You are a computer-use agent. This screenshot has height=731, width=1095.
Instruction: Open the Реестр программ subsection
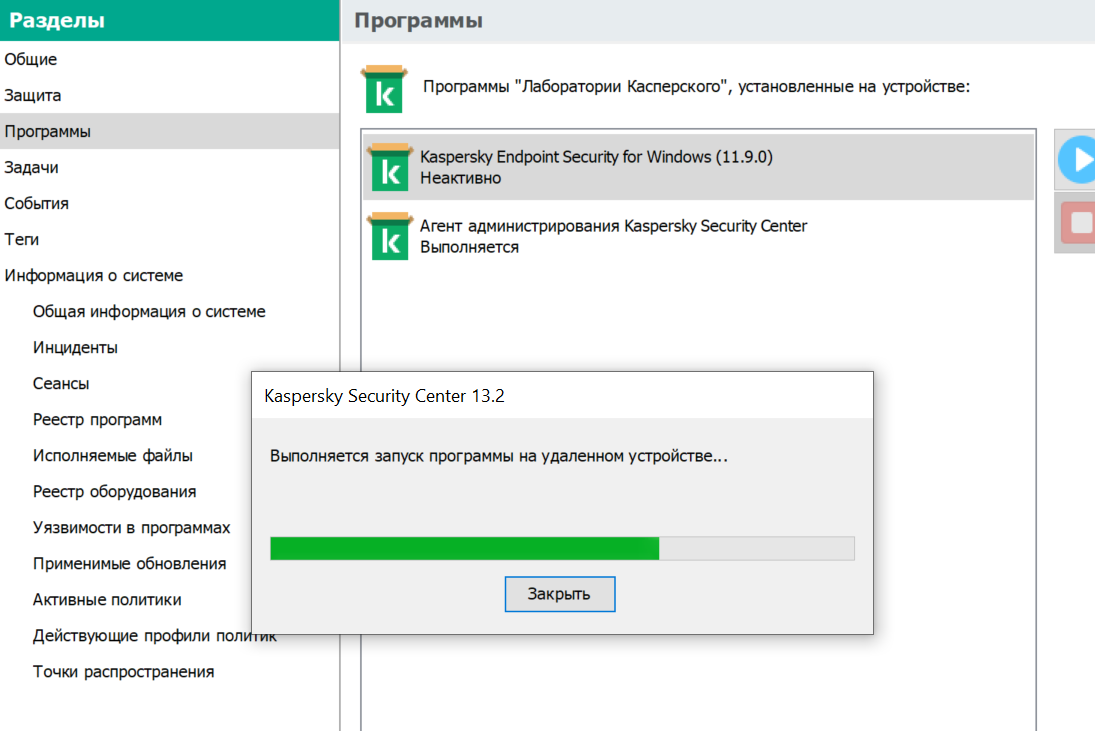pyautogui.click(x=97, y=420)
